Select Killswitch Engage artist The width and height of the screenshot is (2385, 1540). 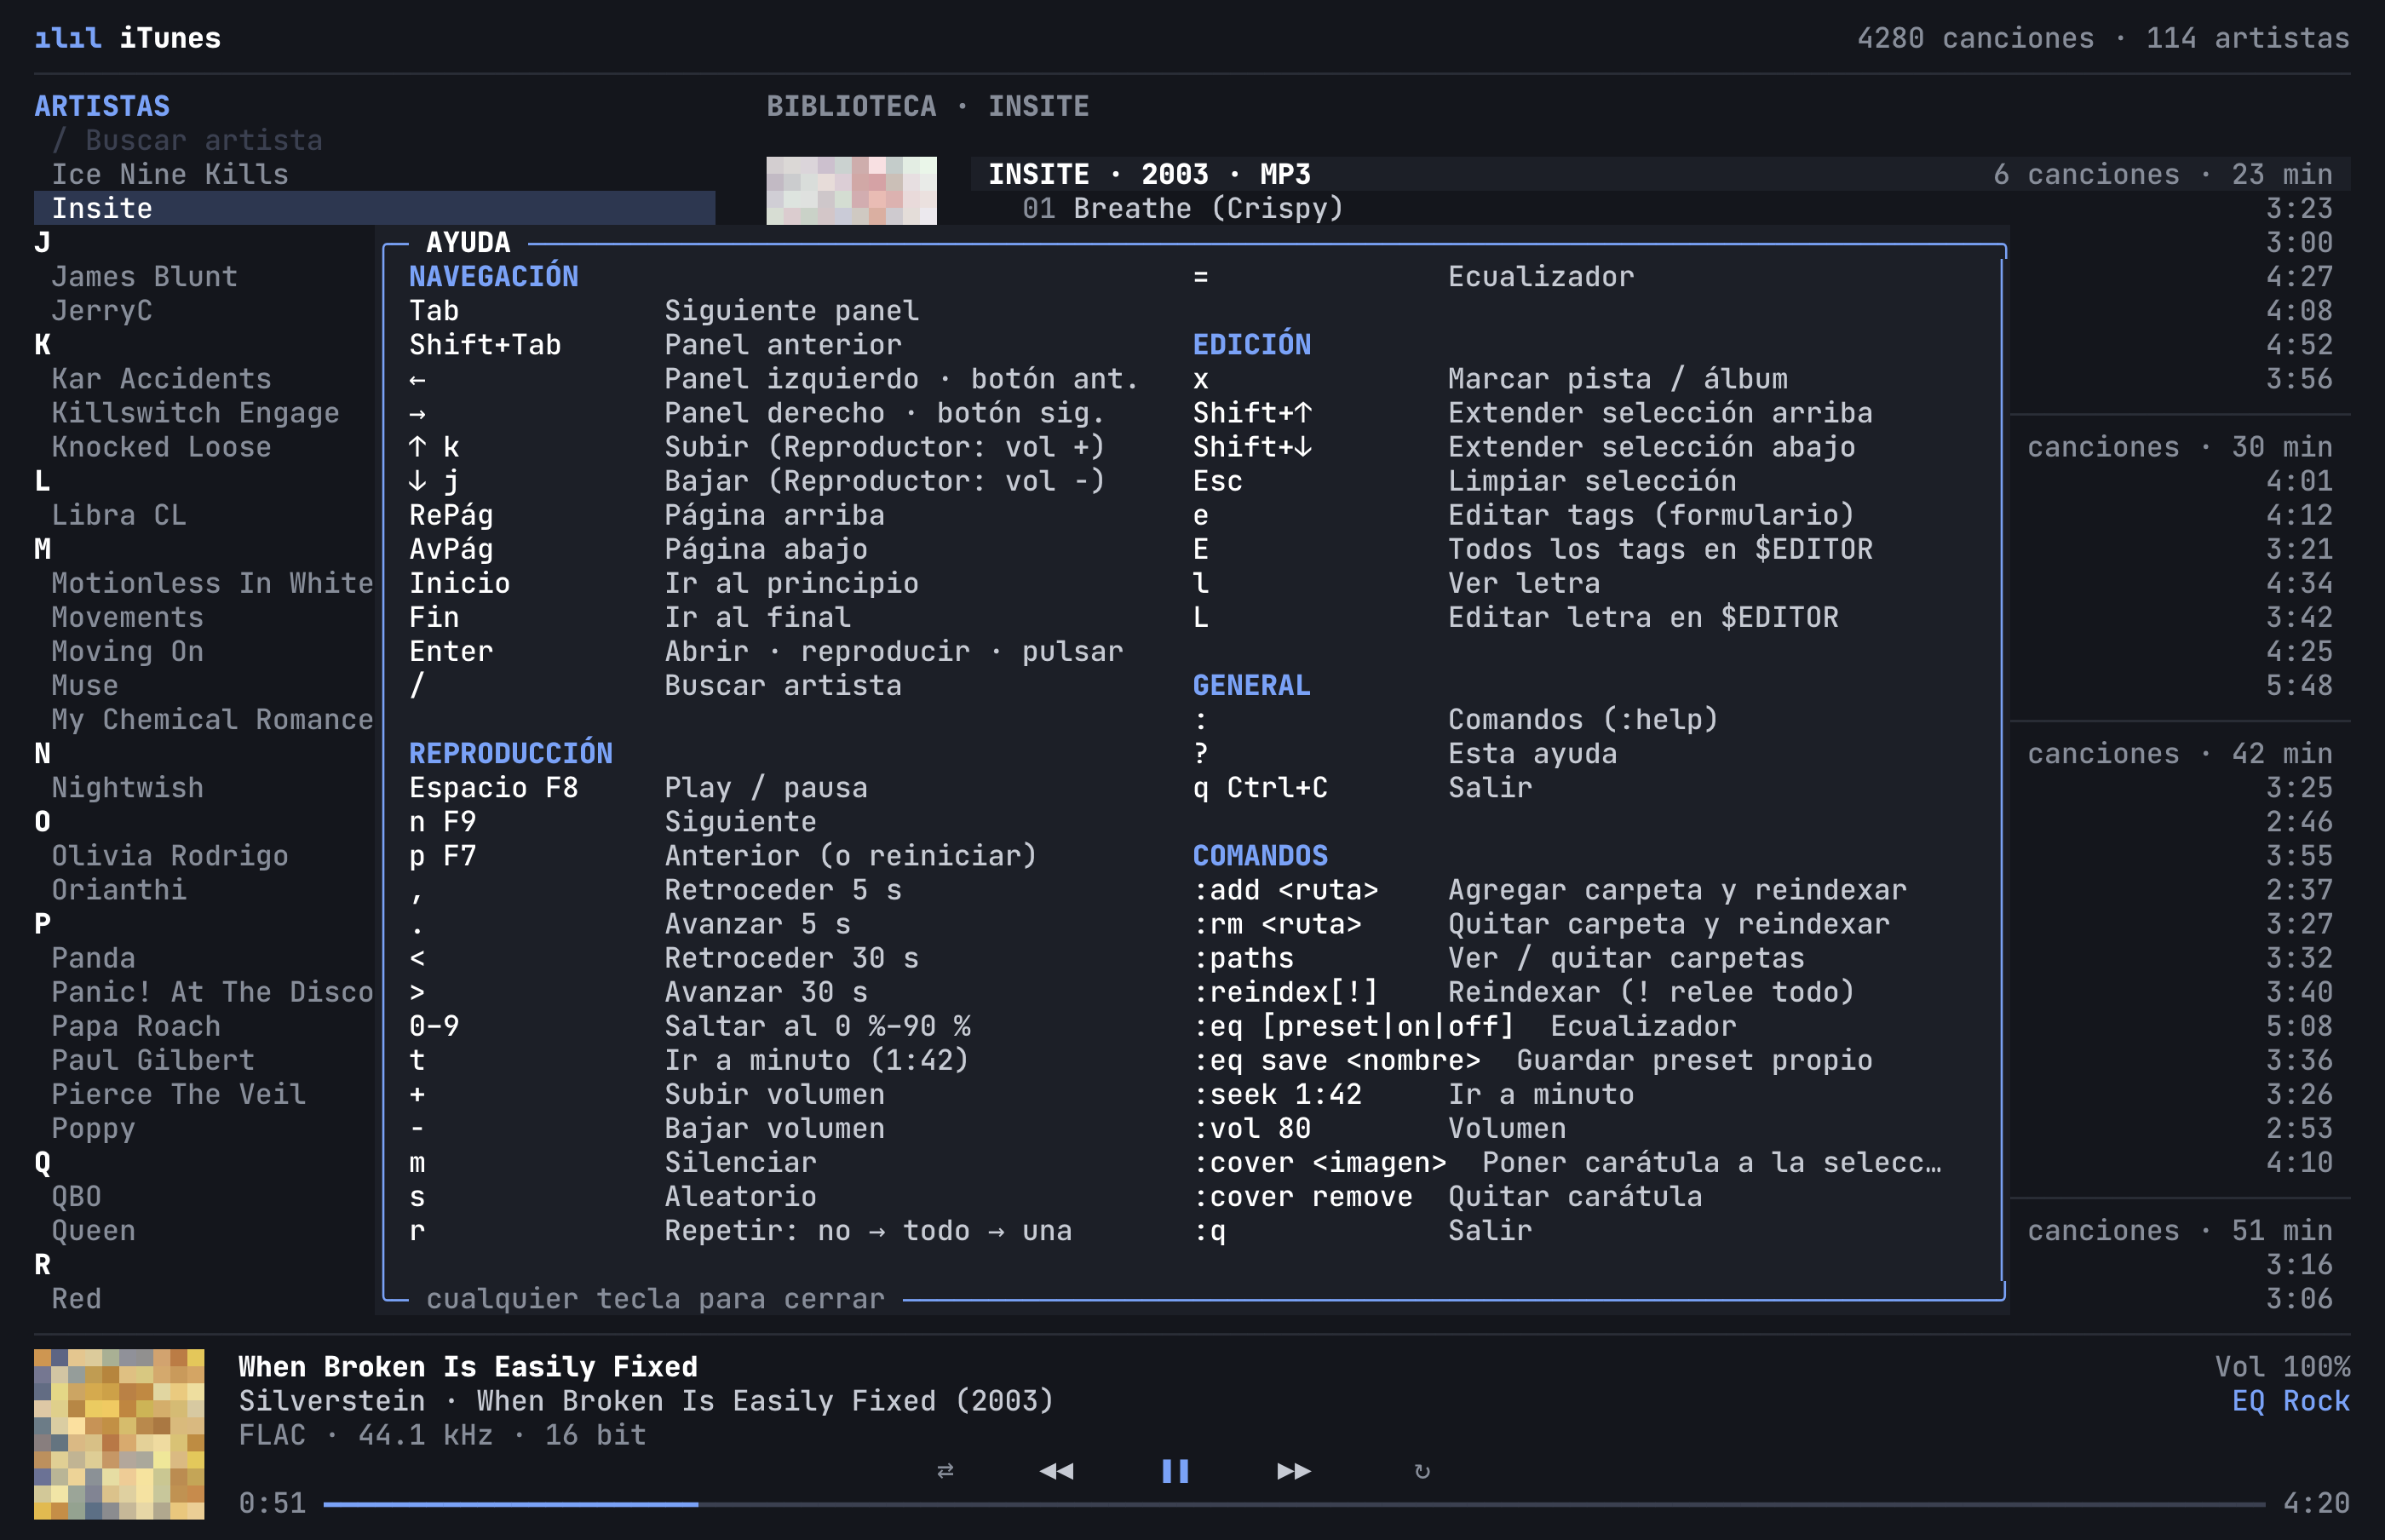[196, 413]
